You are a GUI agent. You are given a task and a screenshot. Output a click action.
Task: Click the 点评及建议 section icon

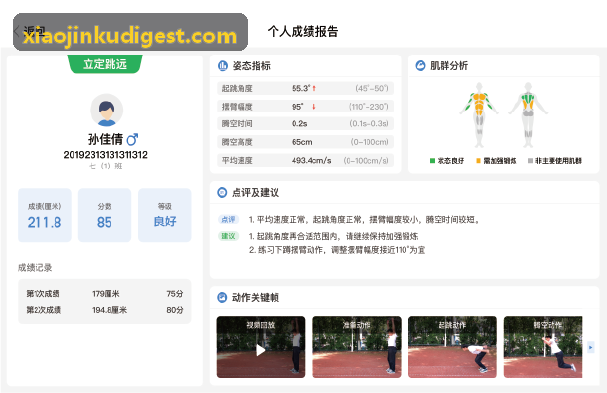click(x=222, y=192)
